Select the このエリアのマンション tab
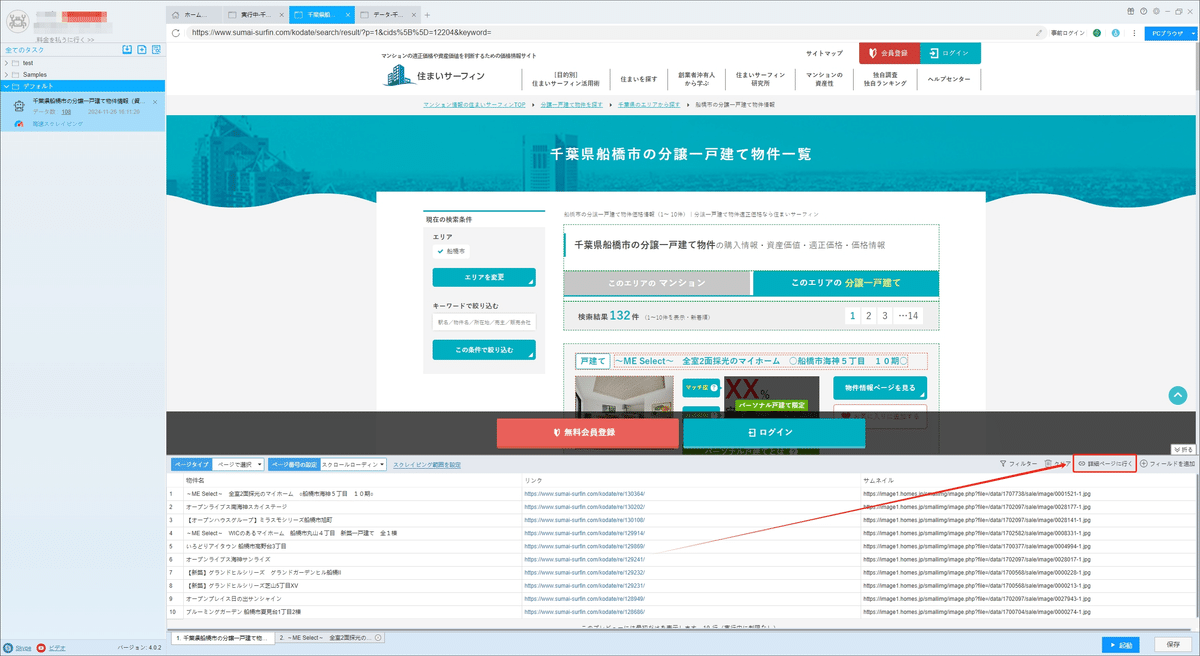 (656, 283)
